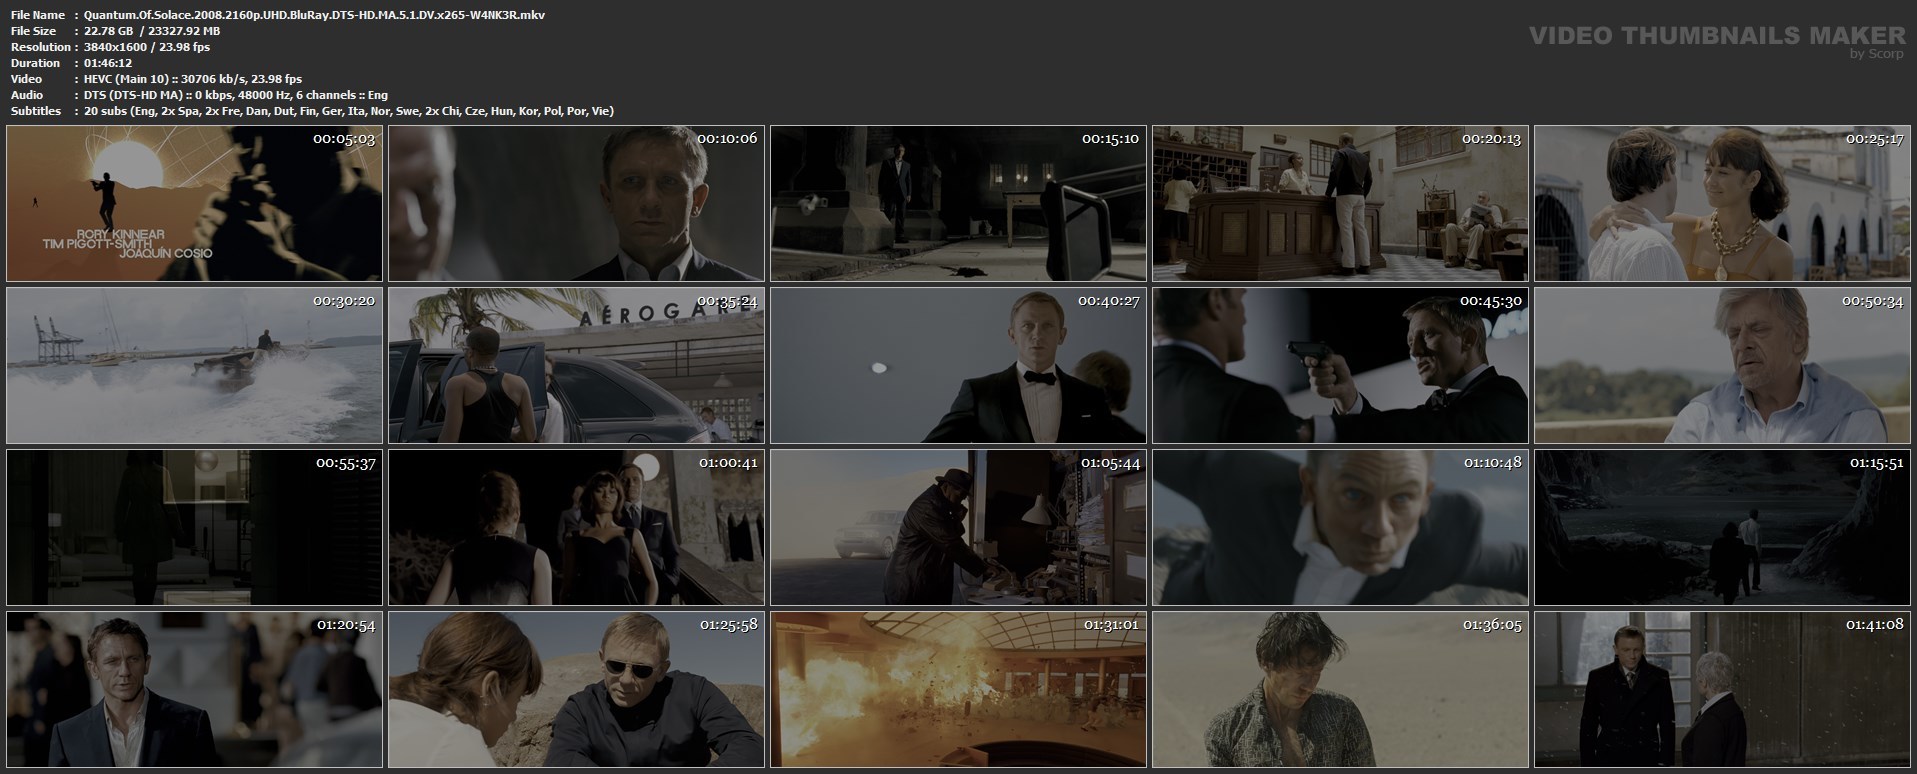Pick the thumbnail at 01:20:54

194,689
